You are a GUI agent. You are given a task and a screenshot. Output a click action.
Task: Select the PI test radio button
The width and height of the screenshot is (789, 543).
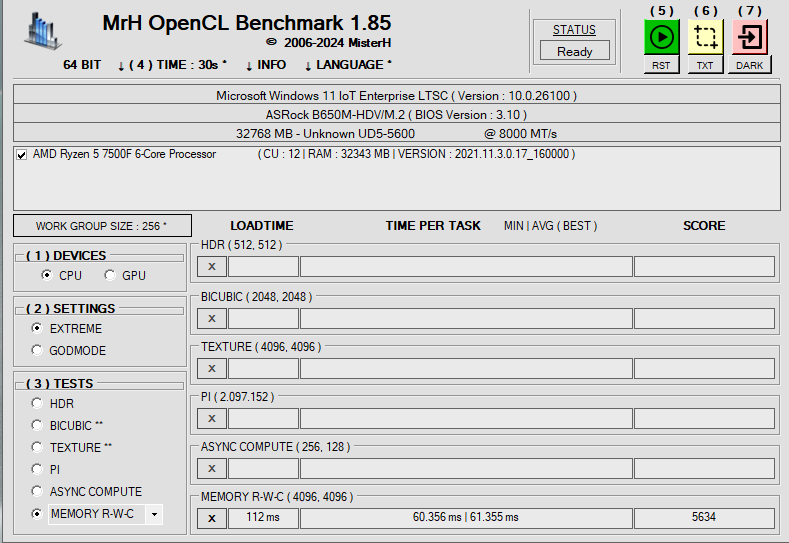click(37, 469)
